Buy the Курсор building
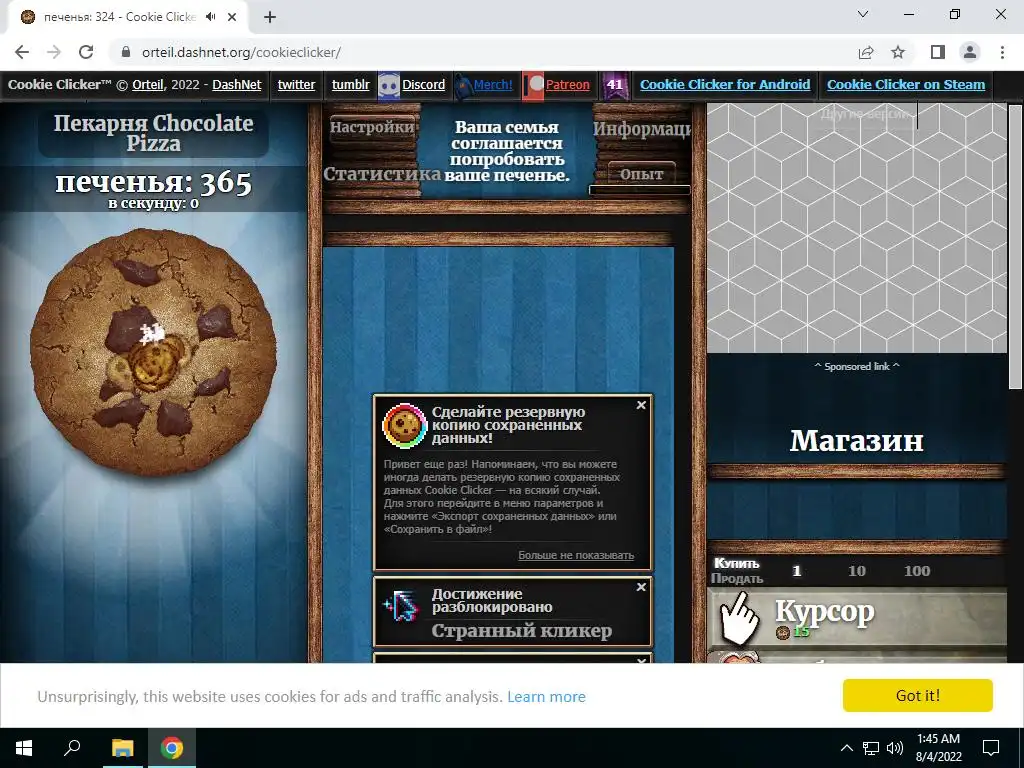Screen dimensions: 1024x768 point(856,618)
